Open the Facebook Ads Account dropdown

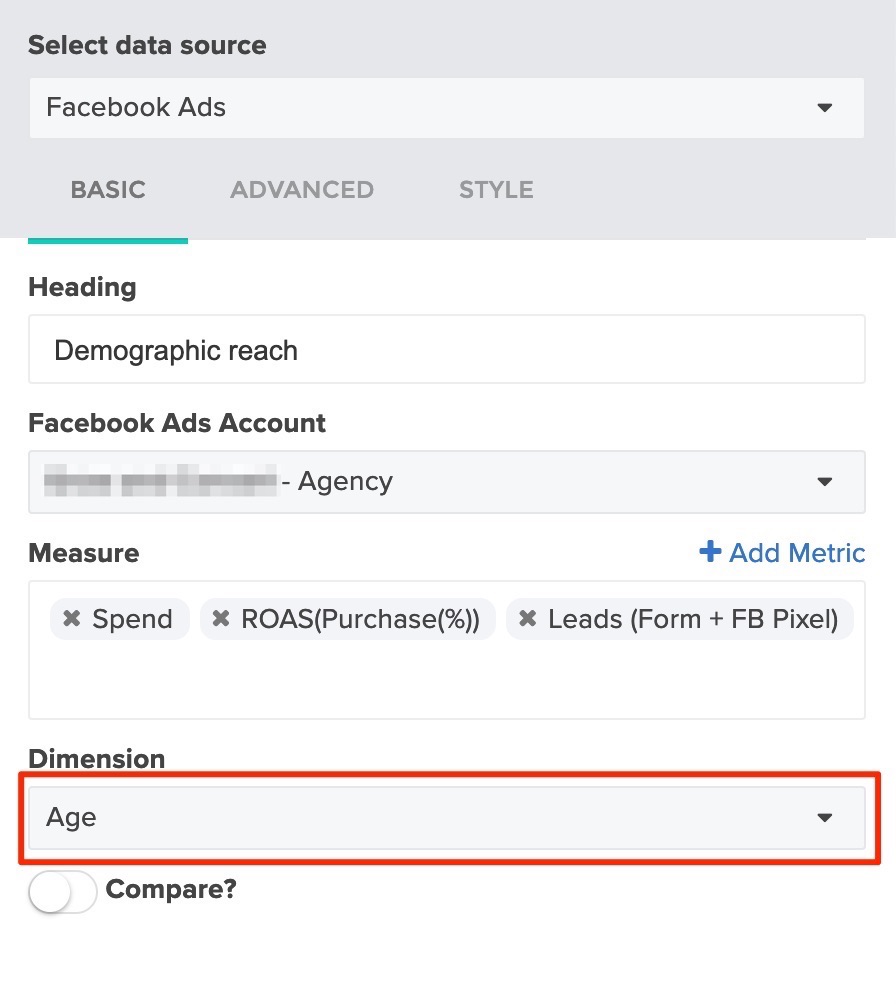click(446, 482)
